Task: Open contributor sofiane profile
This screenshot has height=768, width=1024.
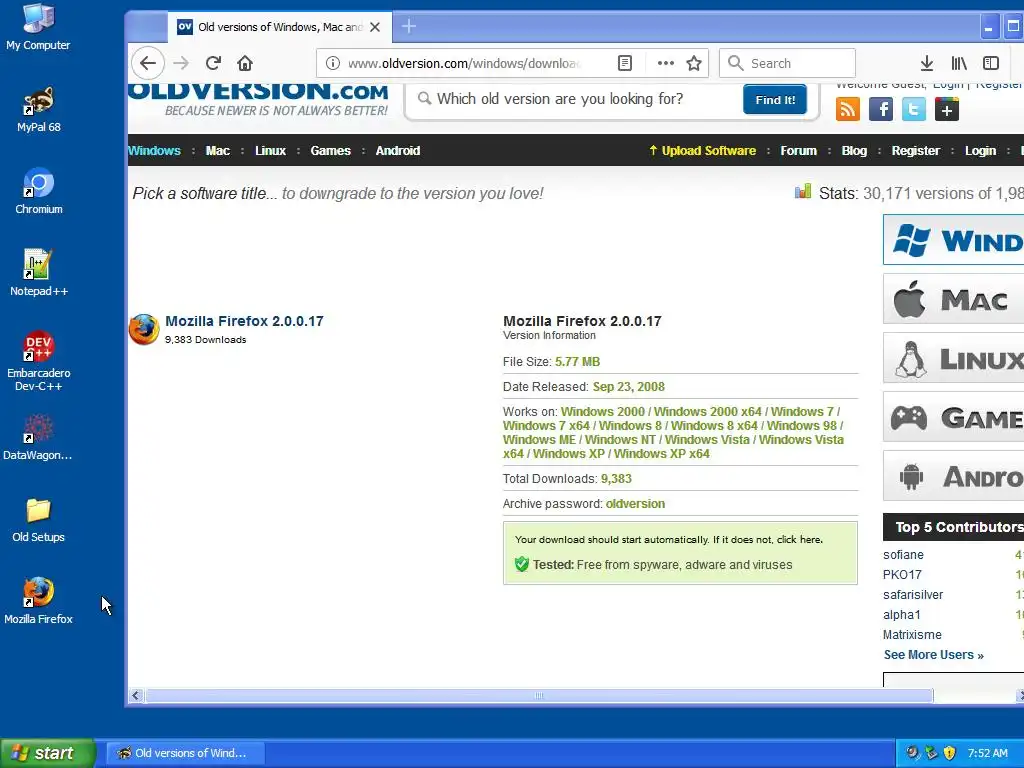Action: coord(903,555)
